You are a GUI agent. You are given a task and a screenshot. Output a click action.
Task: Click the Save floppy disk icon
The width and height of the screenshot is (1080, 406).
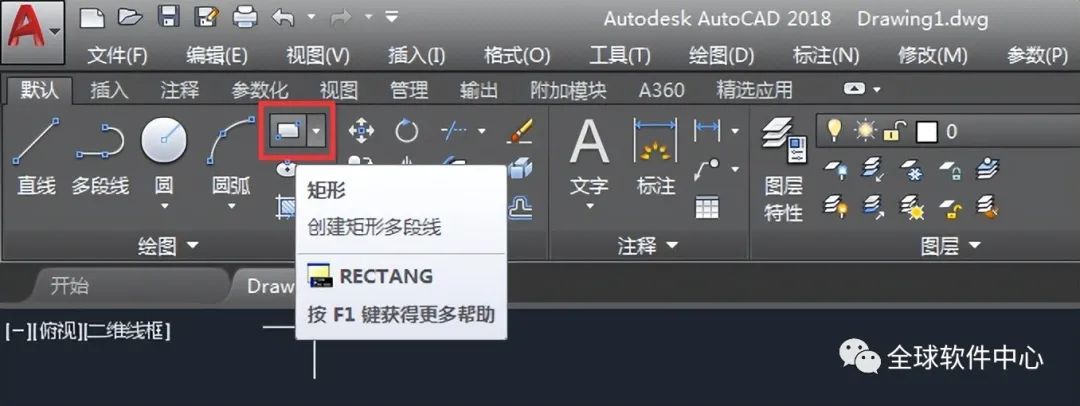point(167,17)
